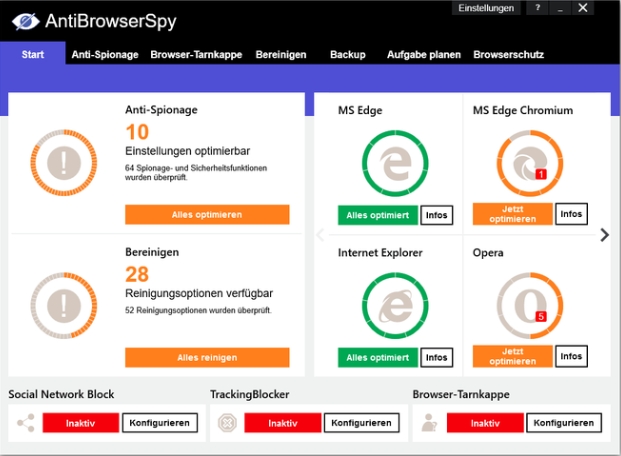Image resolution: width=621 pixels, height=456 pixels.
Task: Open the Browserschutz tab
Action: click(x=509, y=55)
